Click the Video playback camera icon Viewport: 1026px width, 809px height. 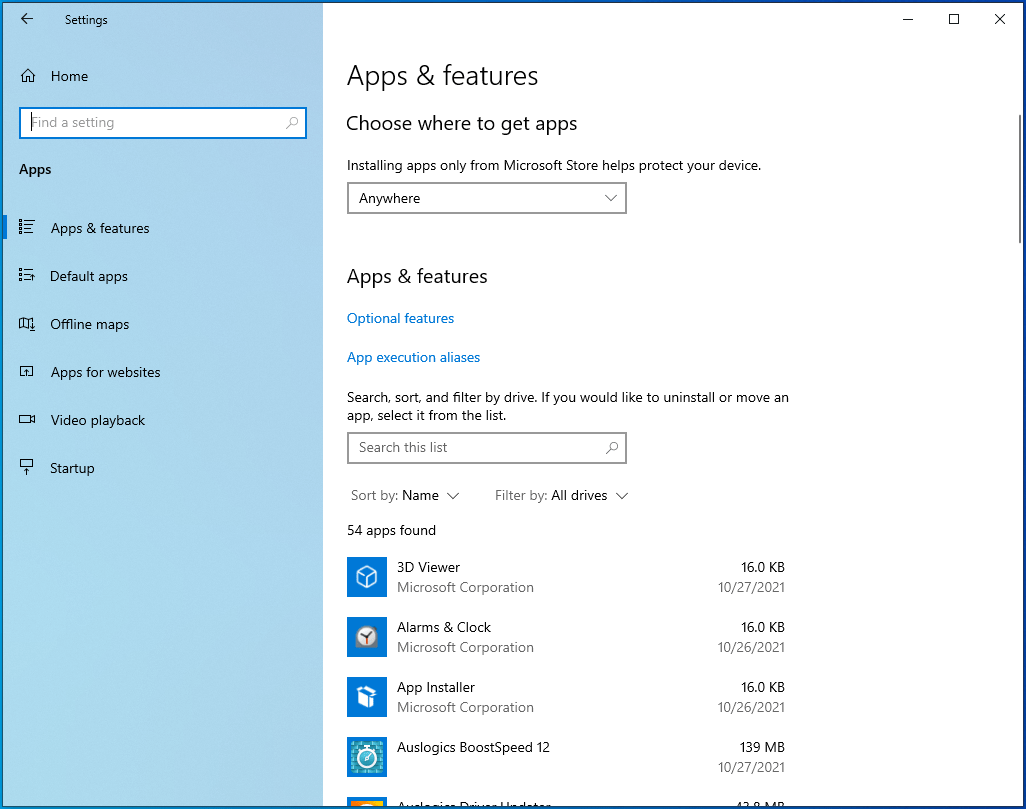pos(28,420)
